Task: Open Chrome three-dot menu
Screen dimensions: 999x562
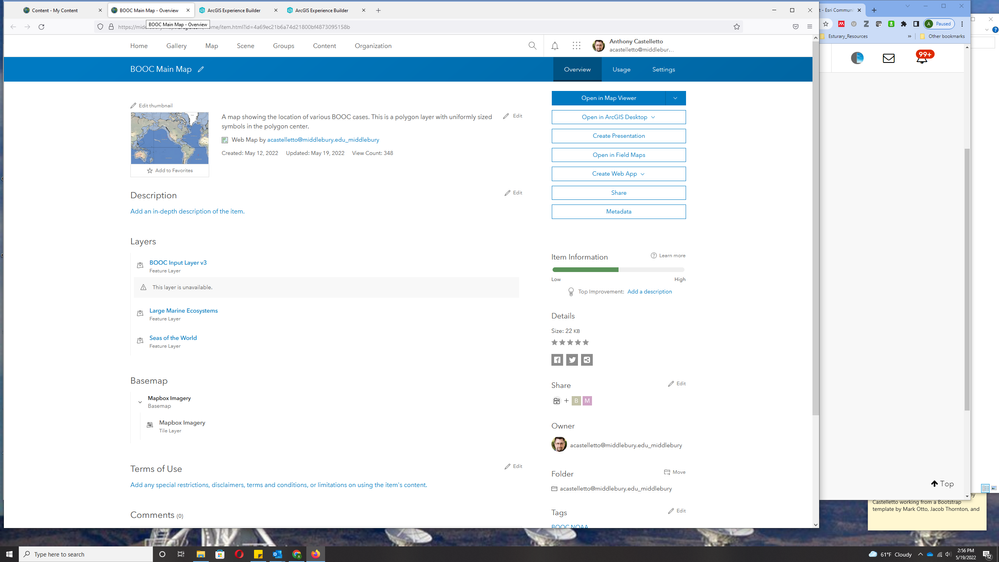Action: pyautogui.click(x=962, y=24)
